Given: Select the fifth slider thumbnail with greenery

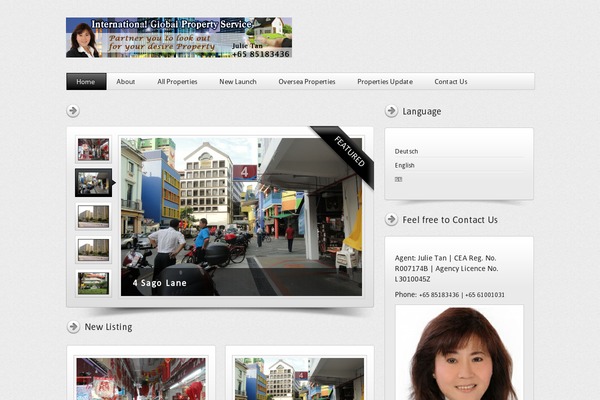Looking at the screenshot, I should click(x=93, y=284).
